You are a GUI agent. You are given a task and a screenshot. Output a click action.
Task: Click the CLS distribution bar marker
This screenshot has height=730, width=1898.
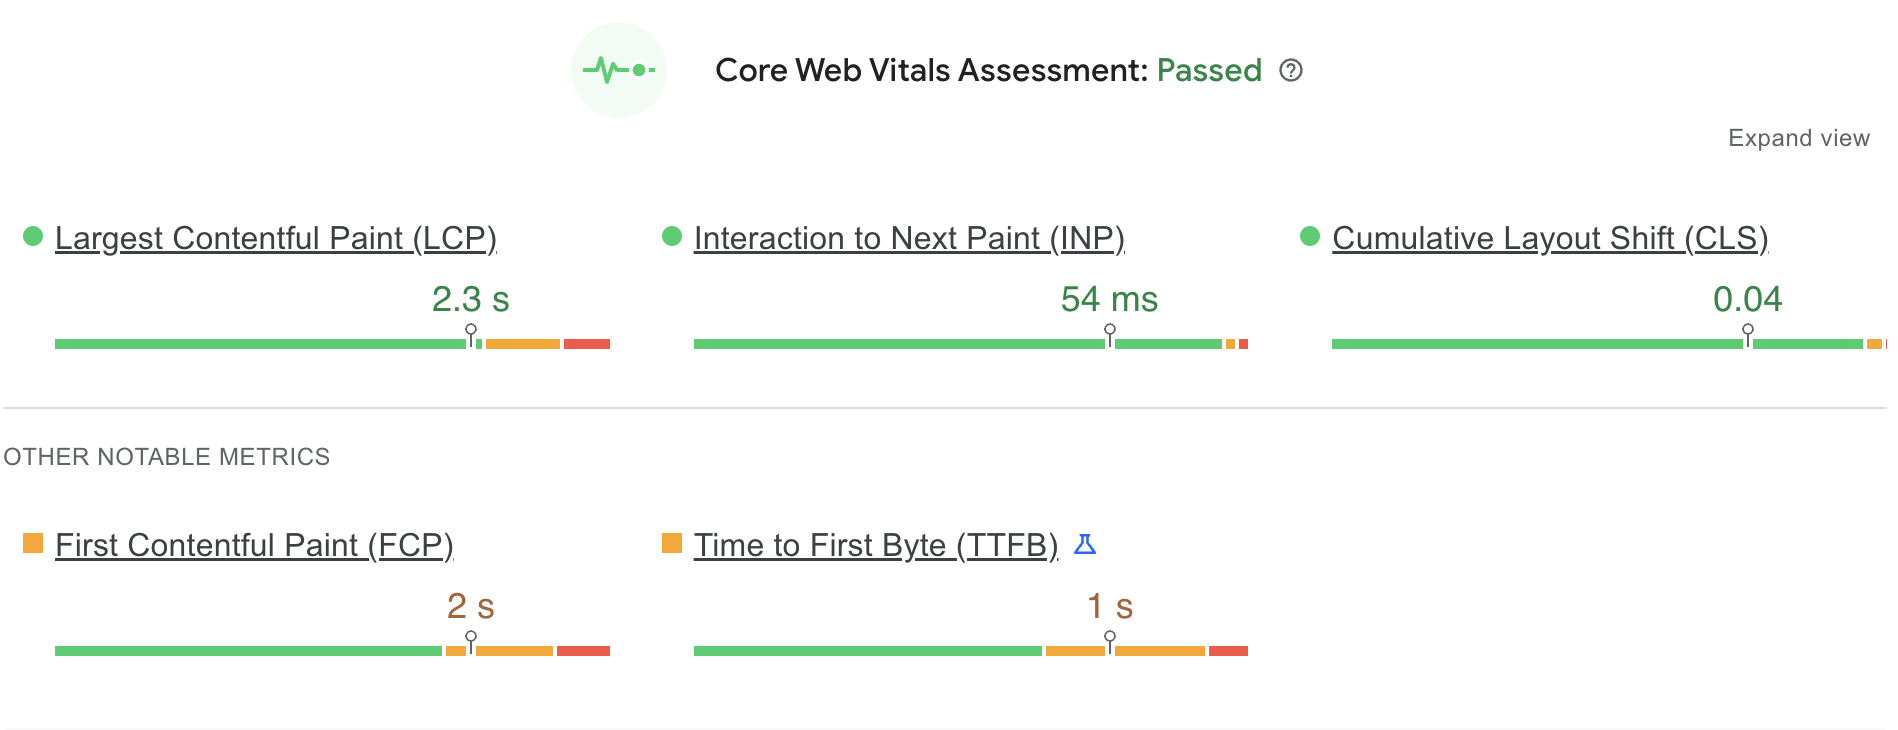(x=1748, y=335)
